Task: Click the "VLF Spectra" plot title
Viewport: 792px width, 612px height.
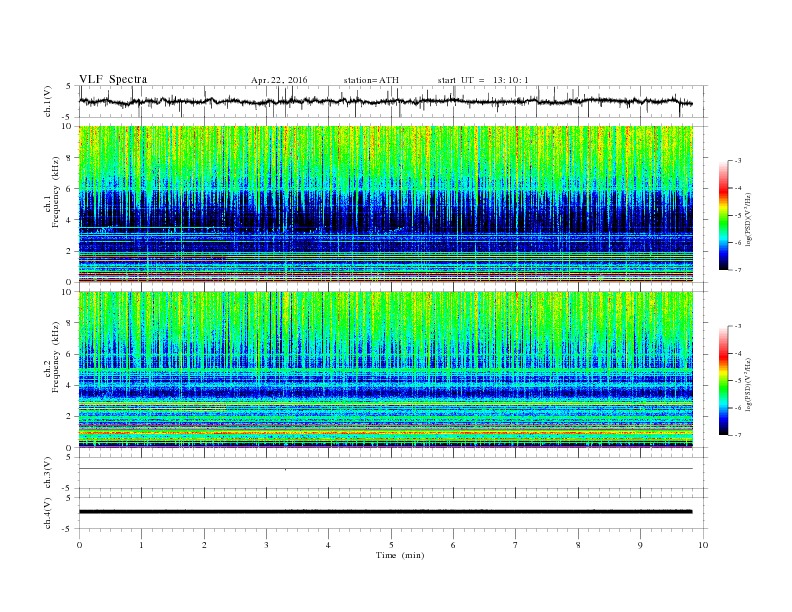Action: (113, 79)
